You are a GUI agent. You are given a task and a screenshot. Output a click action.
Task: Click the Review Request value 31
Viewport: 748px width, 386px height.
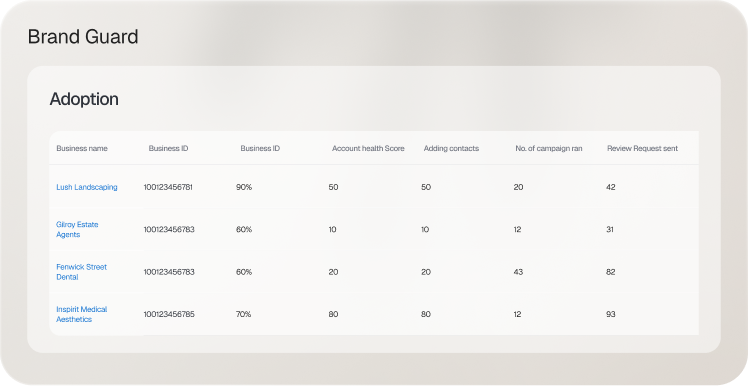point(610,230)
